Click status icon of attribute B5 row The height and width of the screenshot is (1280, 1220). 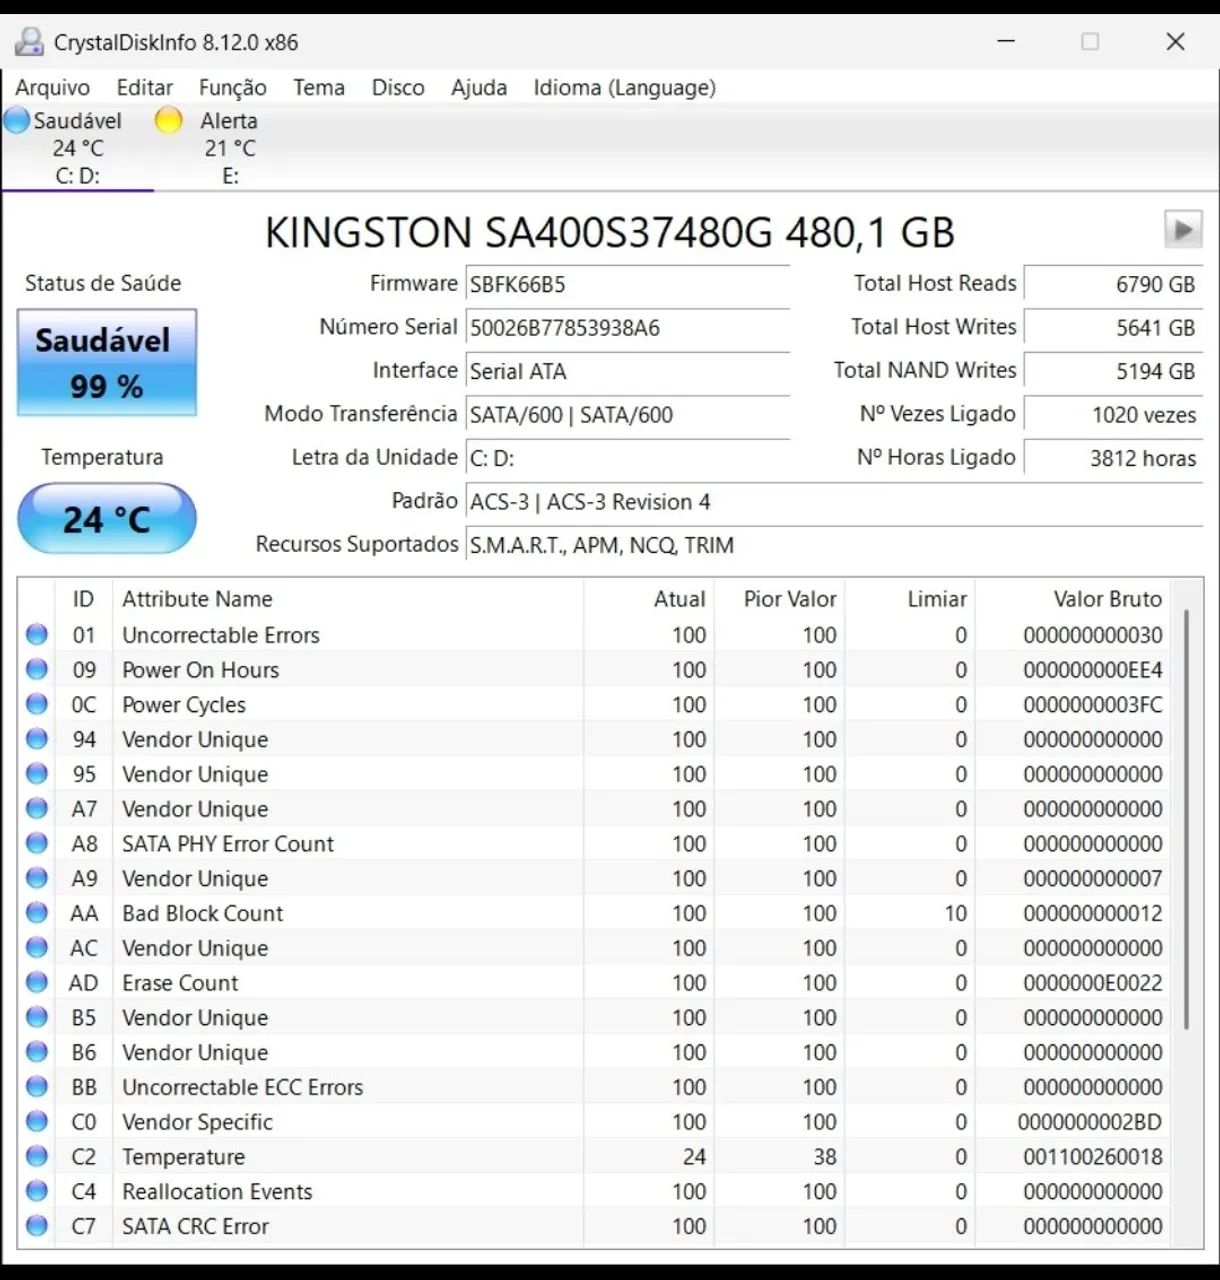[x=37, y=1017]
